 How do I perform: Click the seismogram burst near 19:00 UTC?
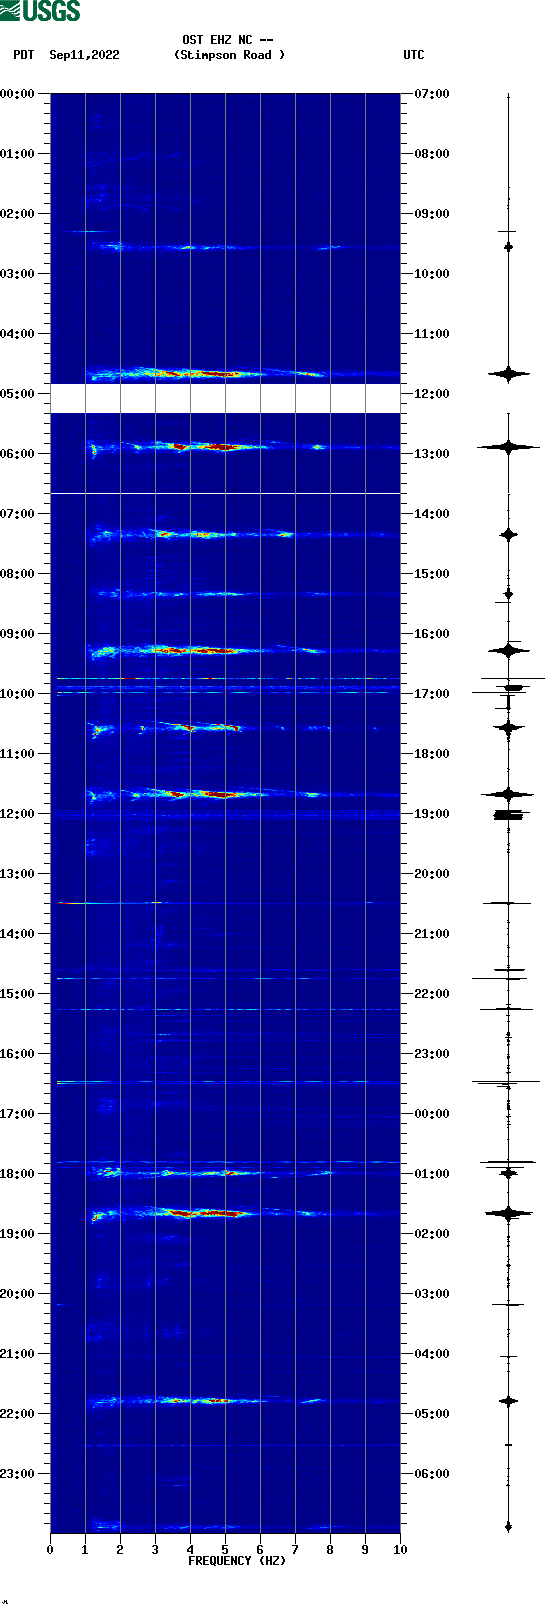(509, 815)
